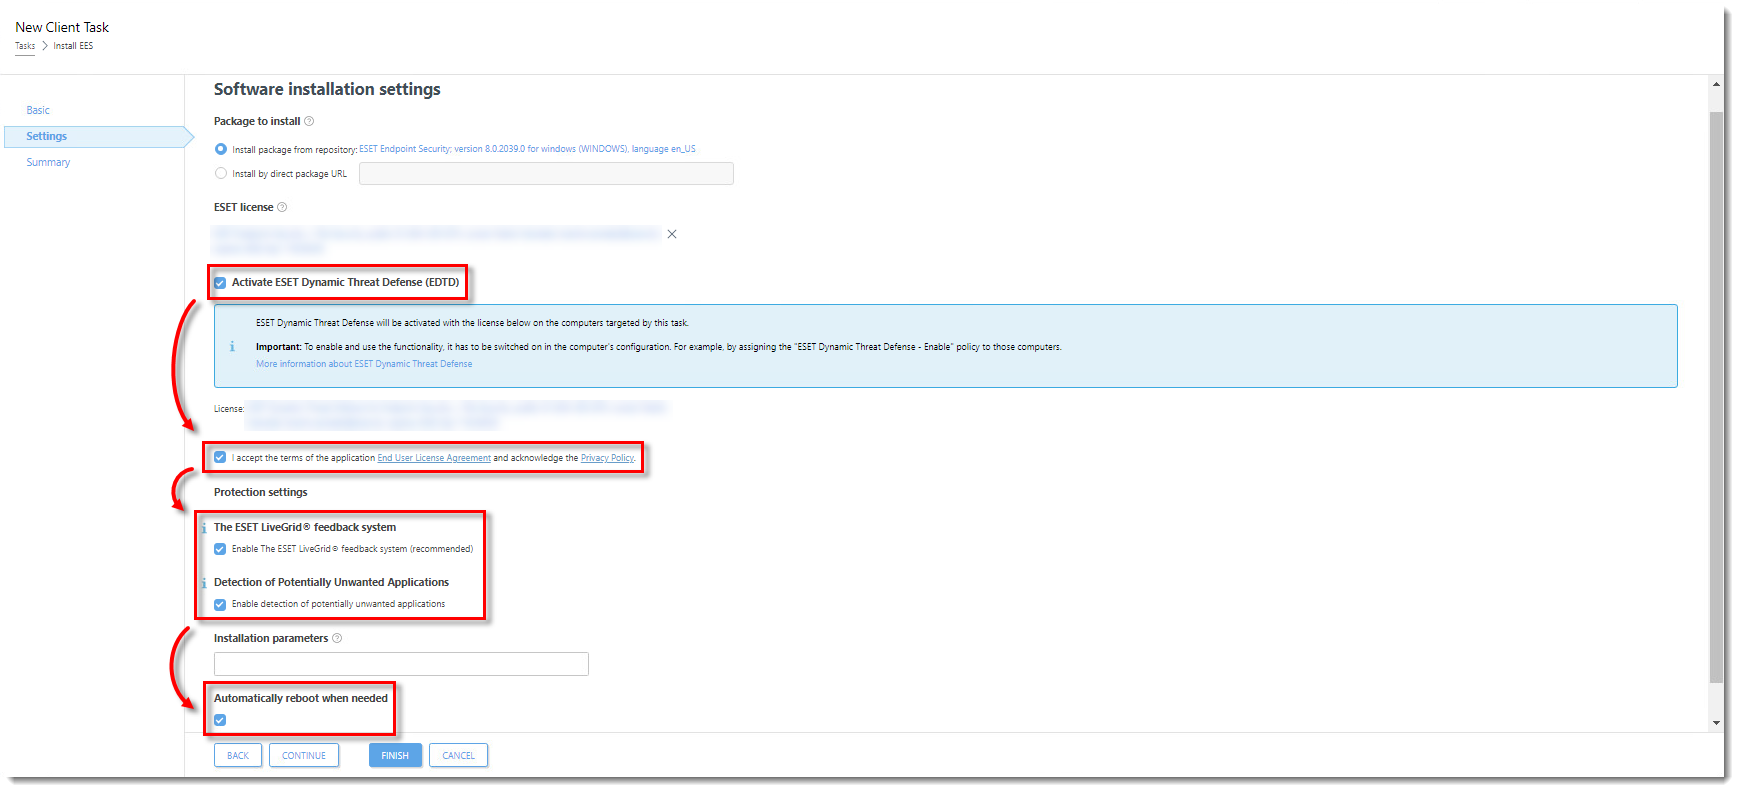
Task: Select Install package from repository option
Action: pos(221,149)
